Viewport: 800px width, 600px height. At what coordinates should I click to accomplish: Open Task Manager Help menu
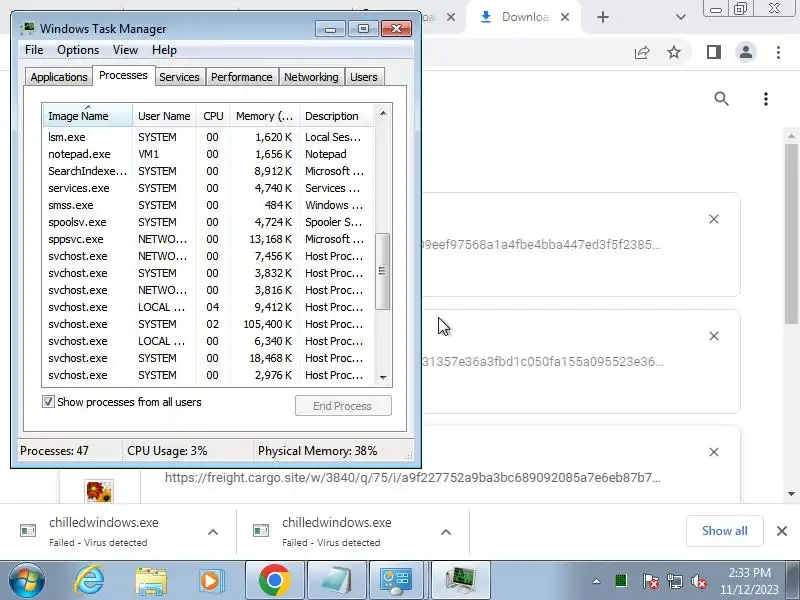coord(164,50)
